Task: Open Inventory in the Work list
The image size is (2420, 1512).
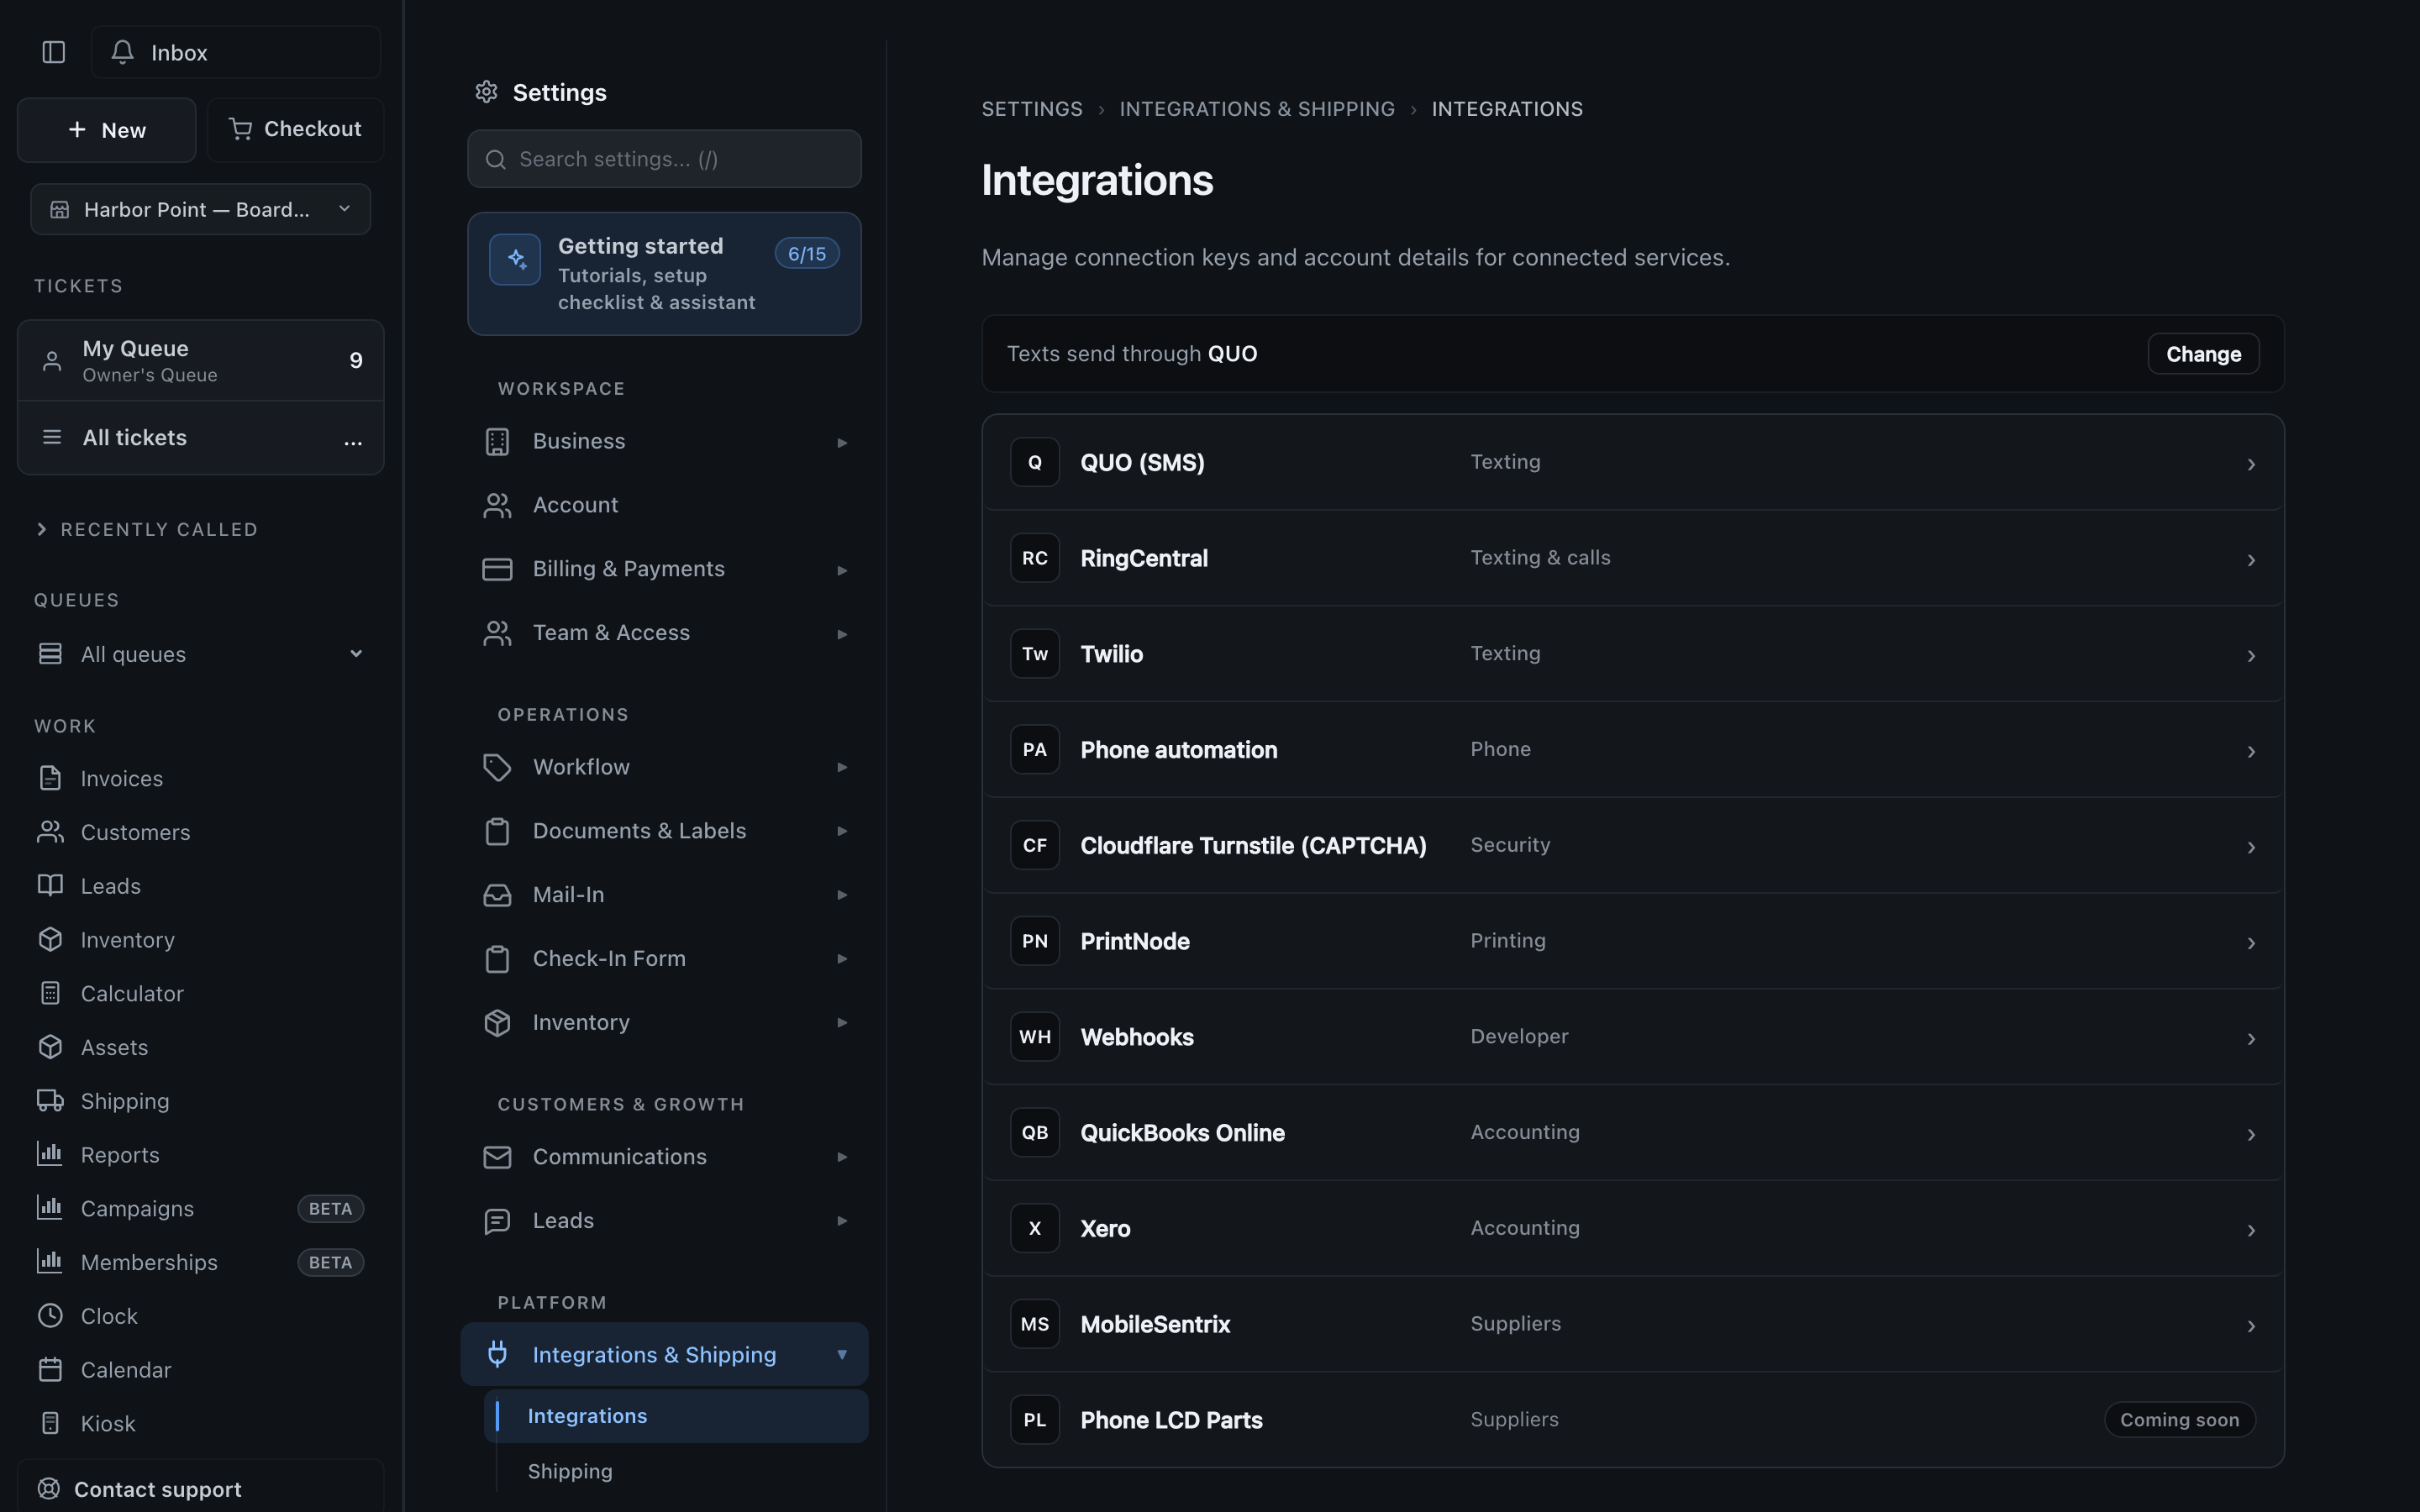Action: 200,940
